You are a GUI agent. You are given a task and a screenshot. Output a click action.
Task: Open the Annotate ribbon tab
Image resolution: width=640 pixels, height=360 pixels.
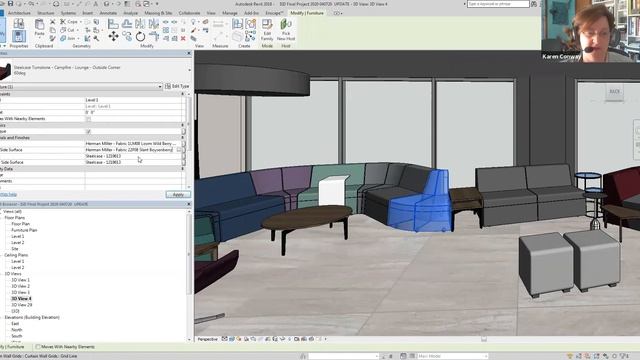coord(108,13)
